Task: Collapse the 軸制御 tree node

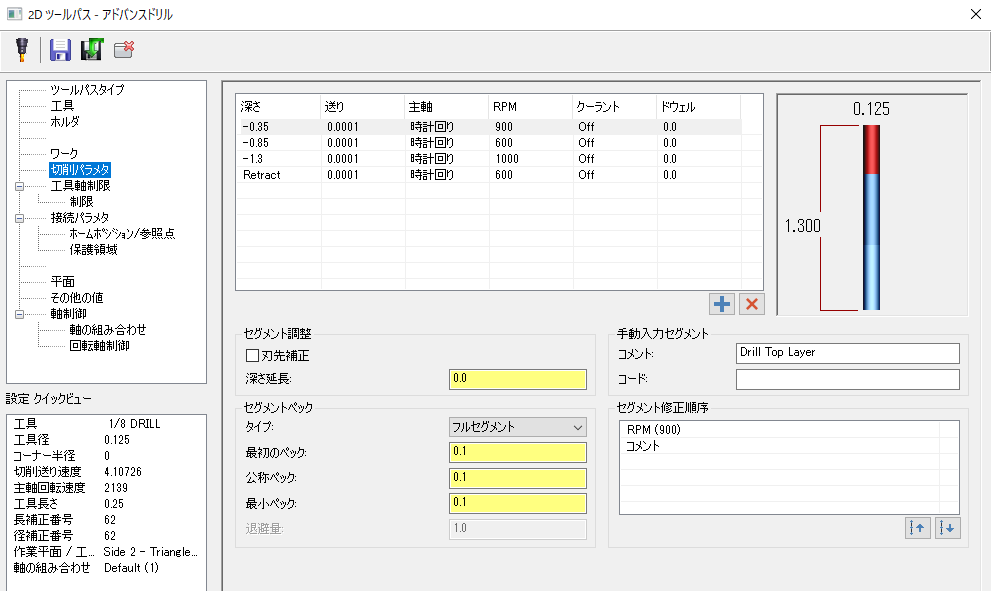Action: [20, 314]
